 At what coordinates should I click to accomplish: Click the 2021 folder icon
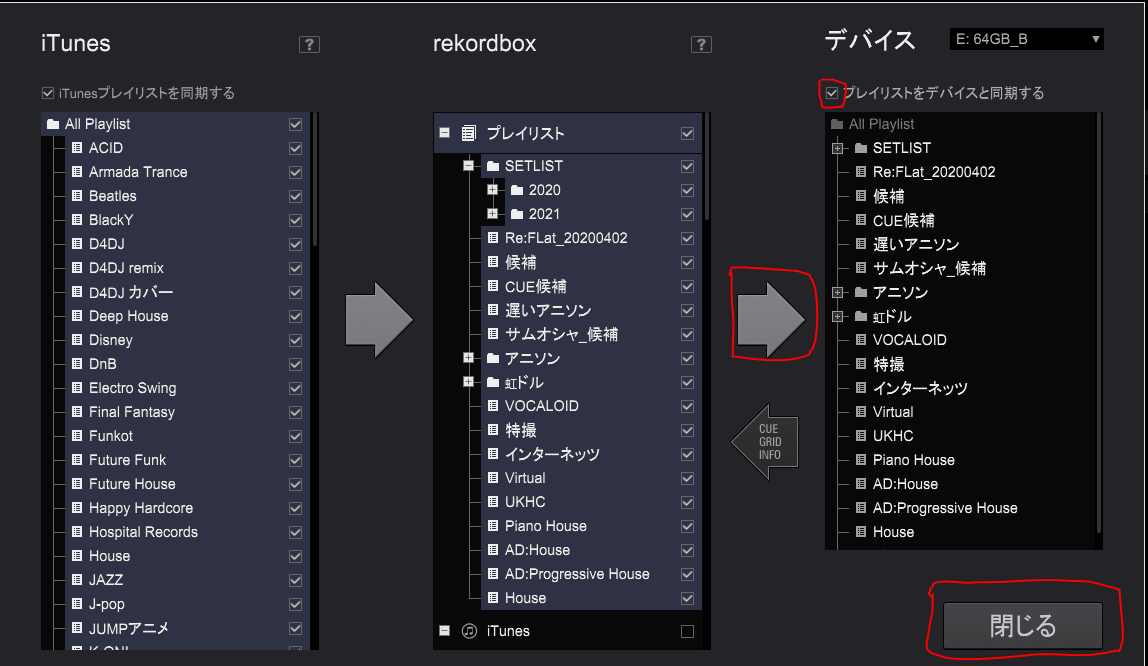517,214
